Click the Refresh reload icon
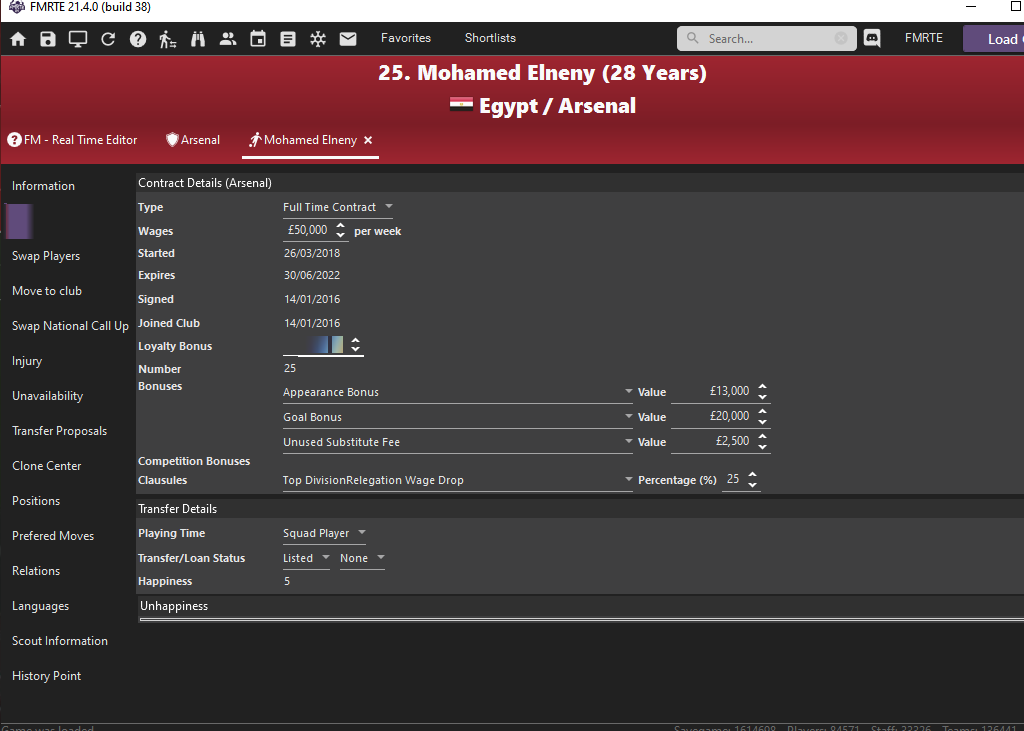 point(108,39)
